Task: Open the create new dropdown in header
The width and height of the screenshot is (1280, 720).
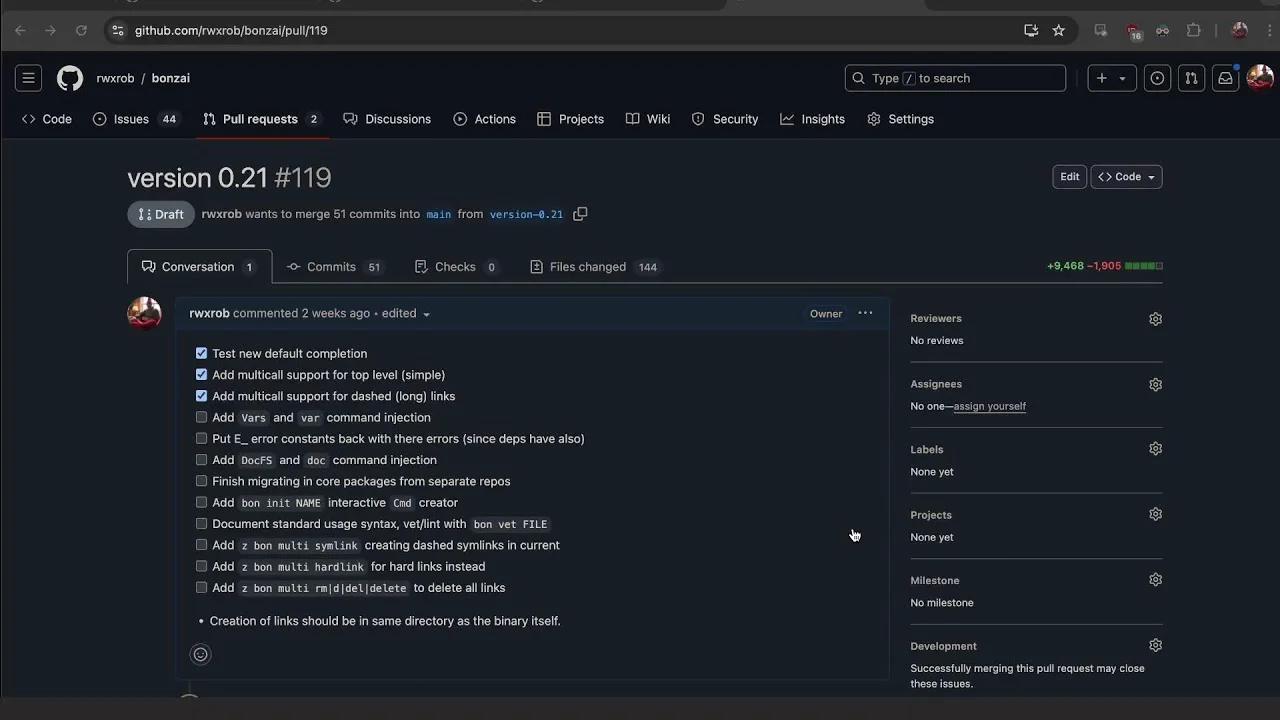Action: pos(1112,78)
